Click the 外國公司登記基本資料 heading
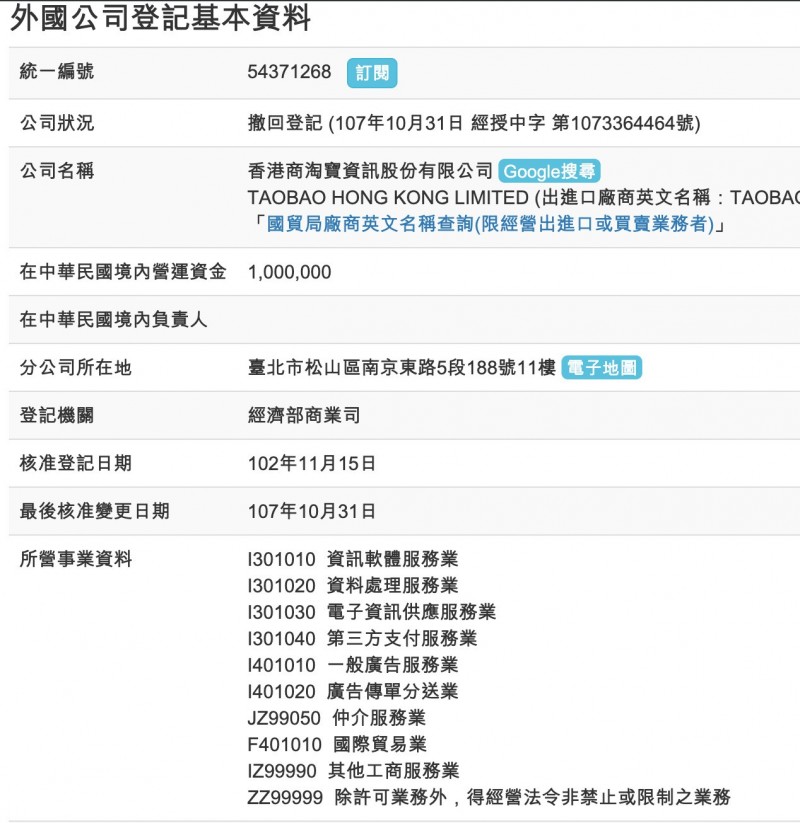 (161, 19)
